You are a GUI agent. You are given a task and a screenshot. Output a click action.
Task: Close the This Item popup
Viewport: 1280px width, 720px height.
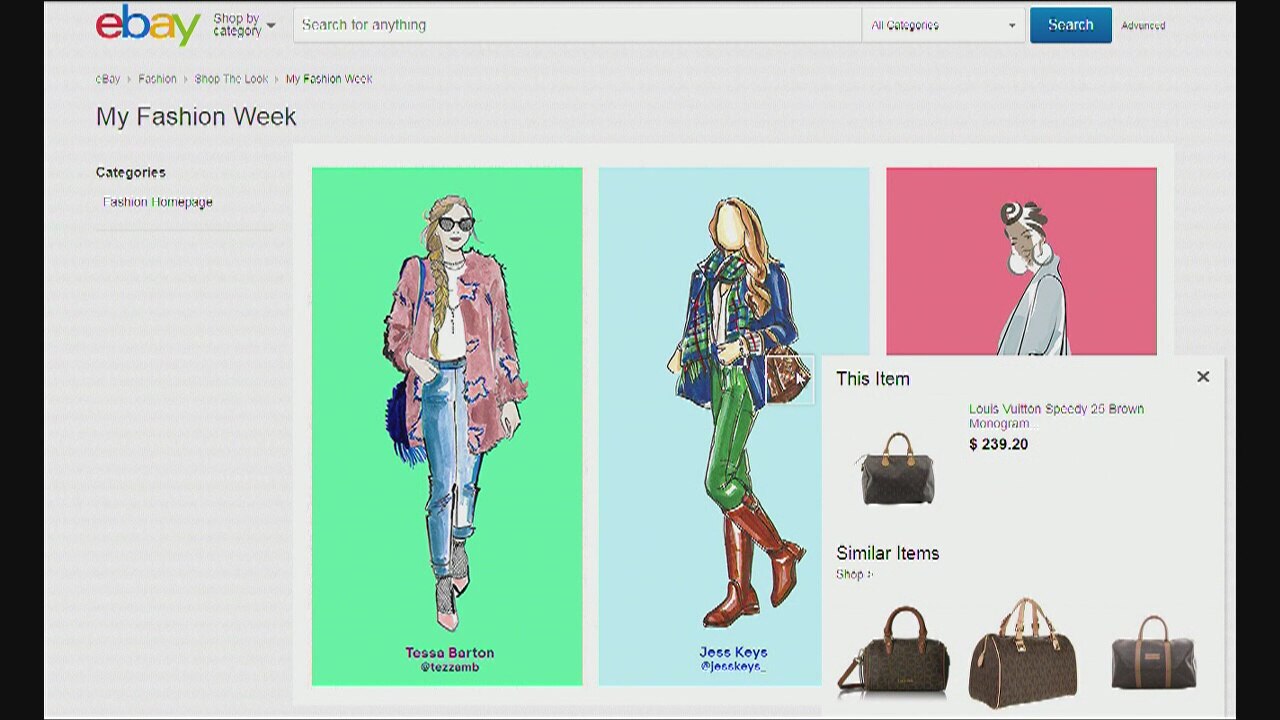(x=1203, y=377)
